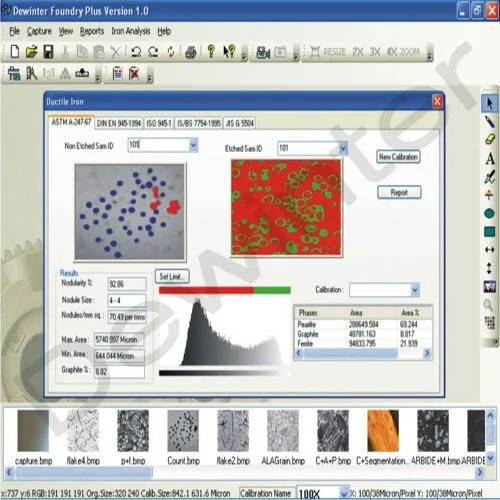
Task: Choose the text tool letter A
Action: tap(490, 158)
